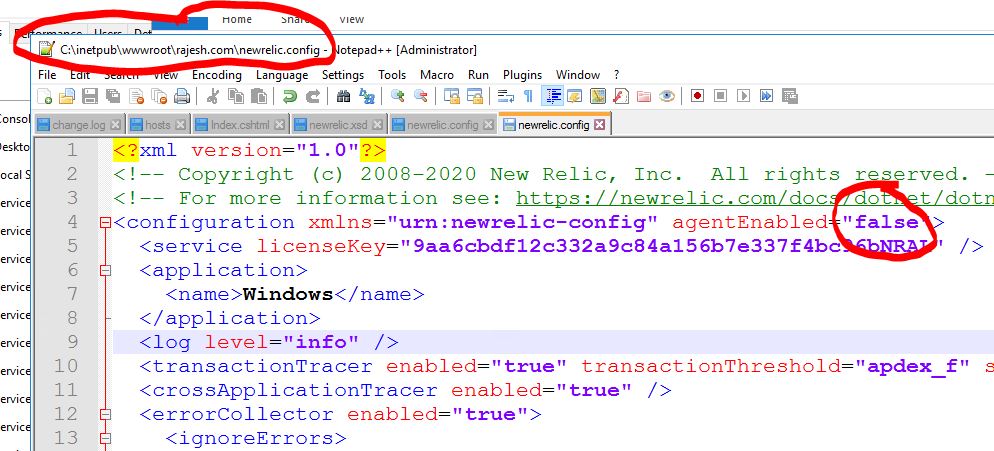Click the New file toolbar icon
The width and height of the screenshot is (994, 451).
click(x=45, y=97)
